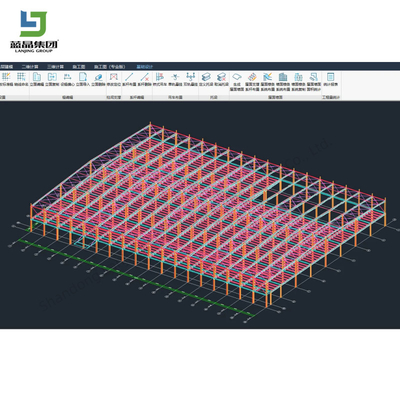The image size is (400, 400).
Task: Select the elevation copy icon with two panels
Action: 52,77
